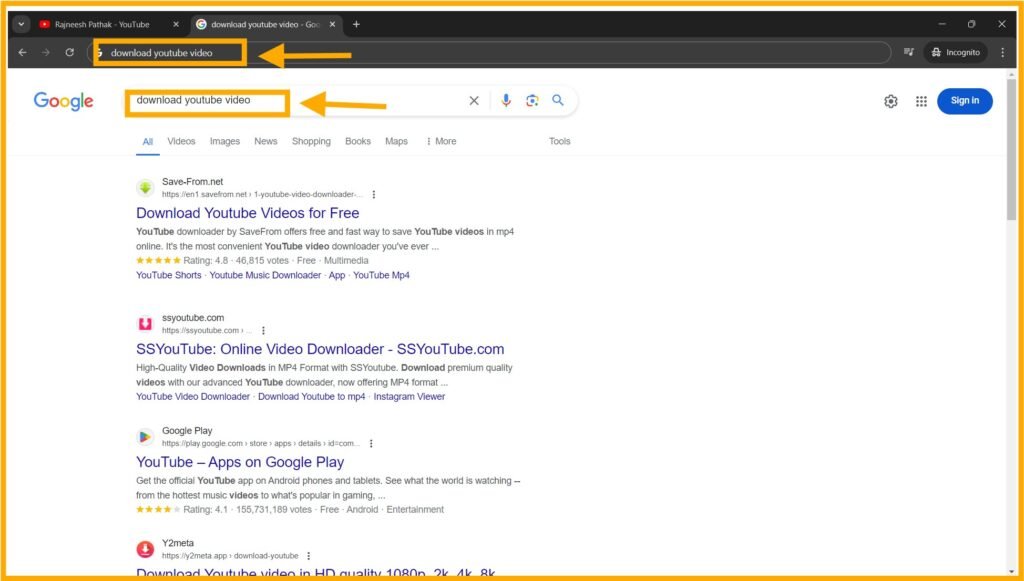
Task: Switch to Shopping results
Action: (311, 141)
